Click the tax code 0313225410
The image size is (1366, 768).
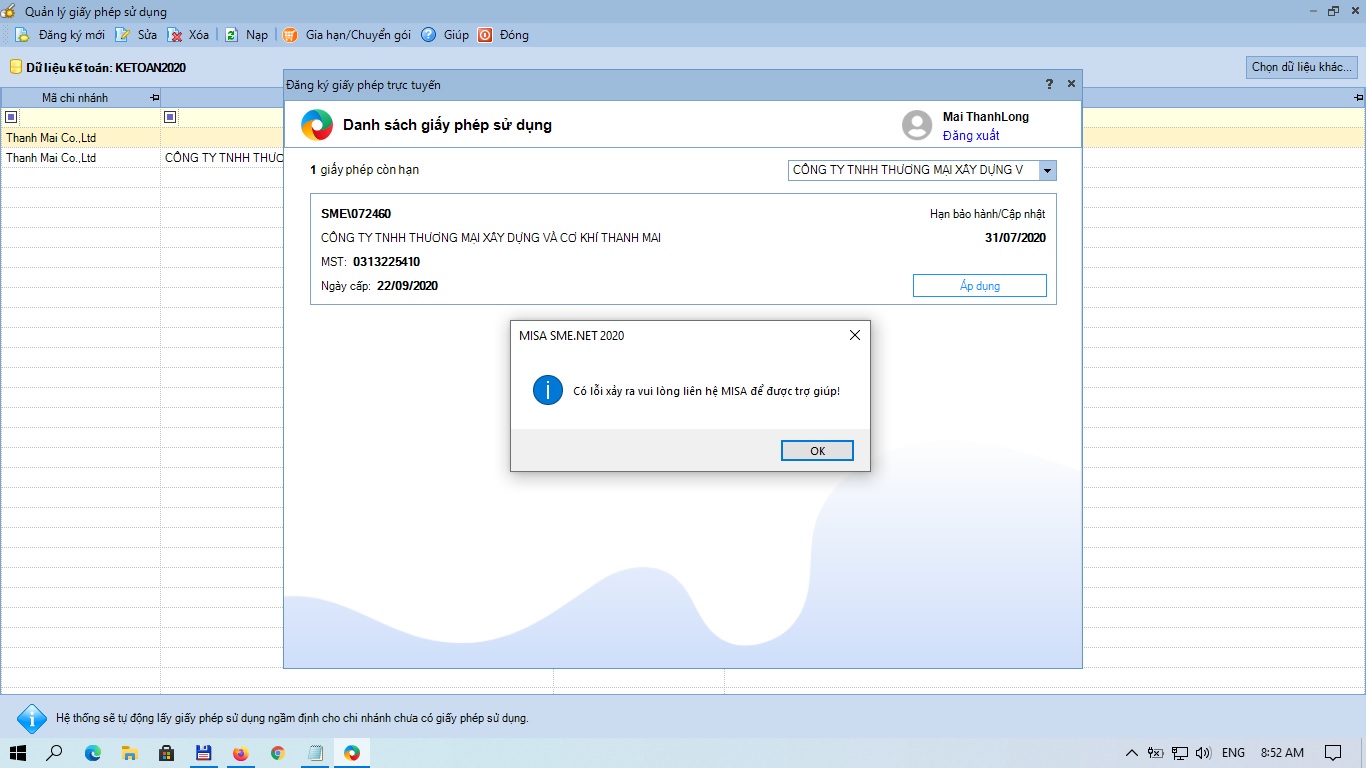[x=386, y=262]
